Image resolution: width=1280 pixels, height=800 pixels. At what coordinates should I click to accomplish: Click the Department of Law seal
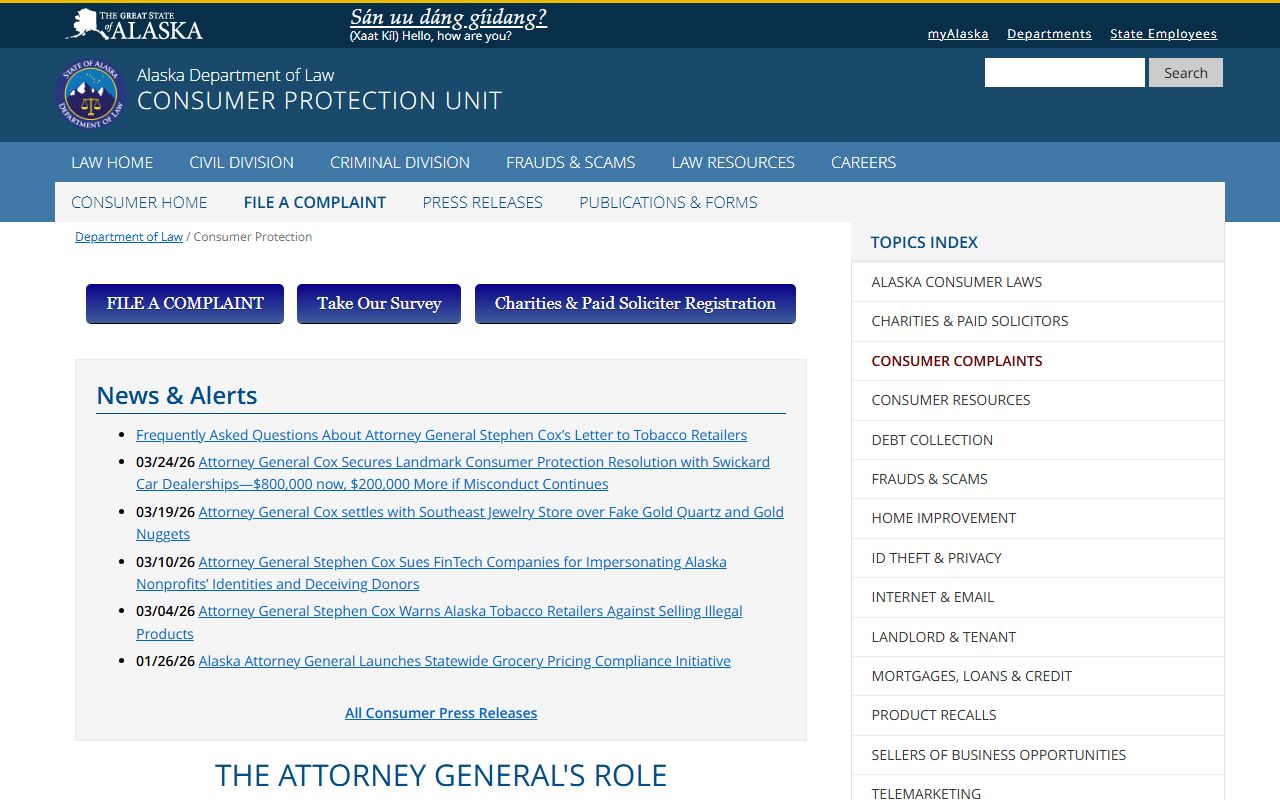click(x=90, y=94)
